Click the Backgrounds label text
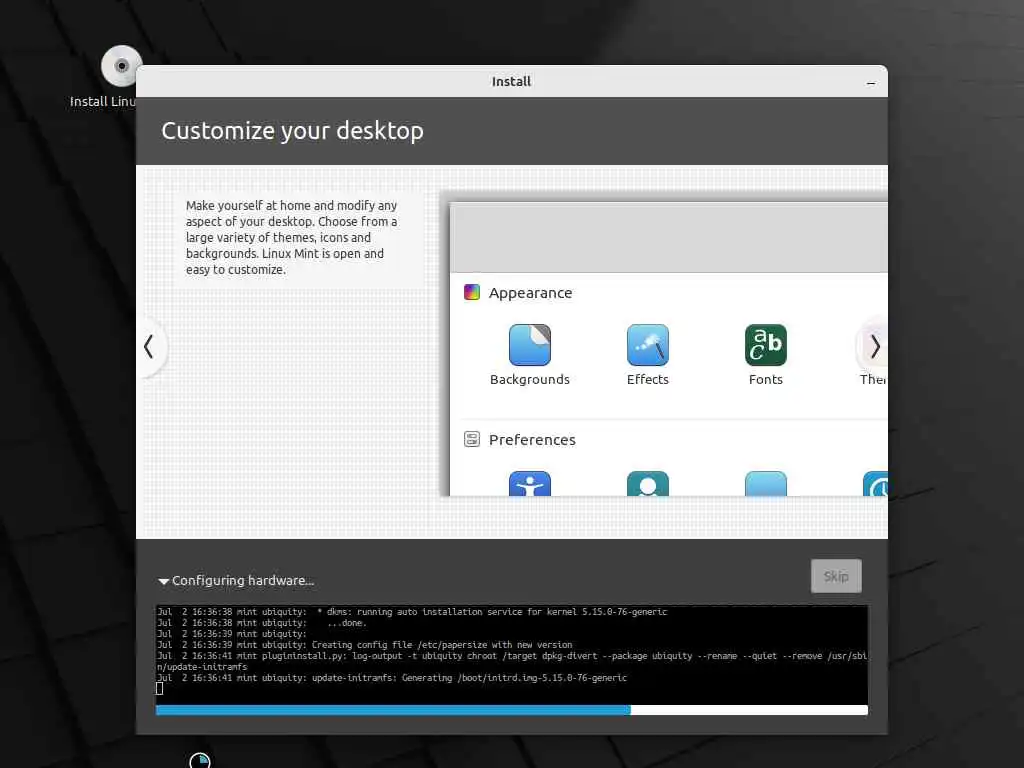Image resolution: width=1024 pixels, height=768 pixels. pyautogui.click(x=530, y=379)
